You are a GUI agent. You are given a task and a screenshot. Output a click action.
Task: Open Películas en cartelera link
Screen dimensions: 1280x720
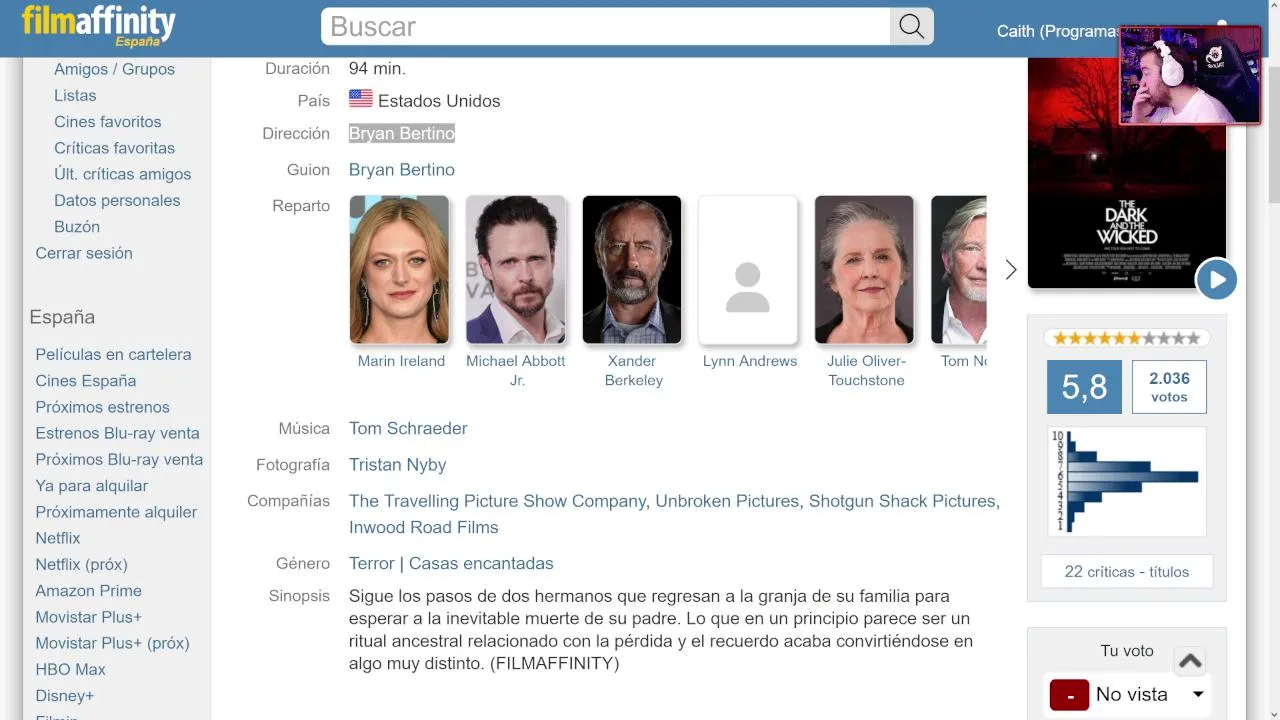click(x=113, y=354)
